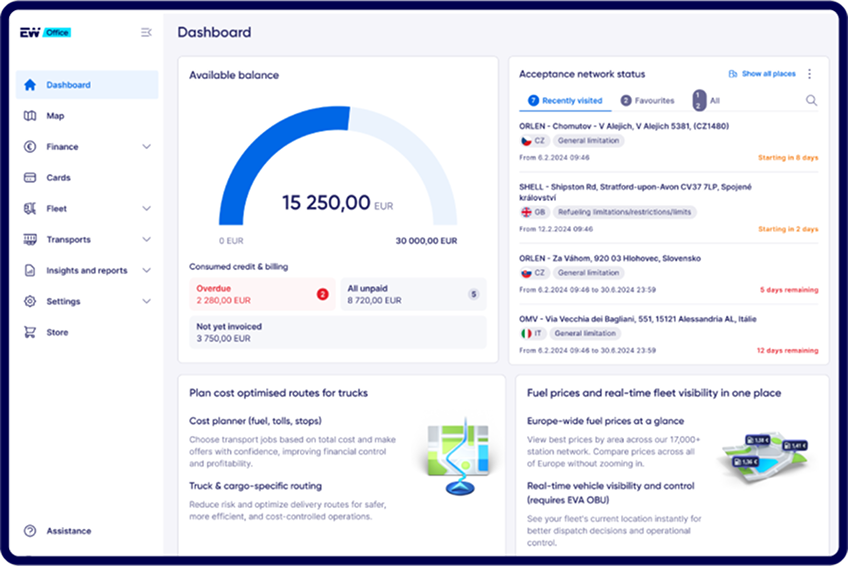This screenshot has height=566, width=848.
Task: Click the Insights and reports document icon
Action: click(x=30, y=270)
